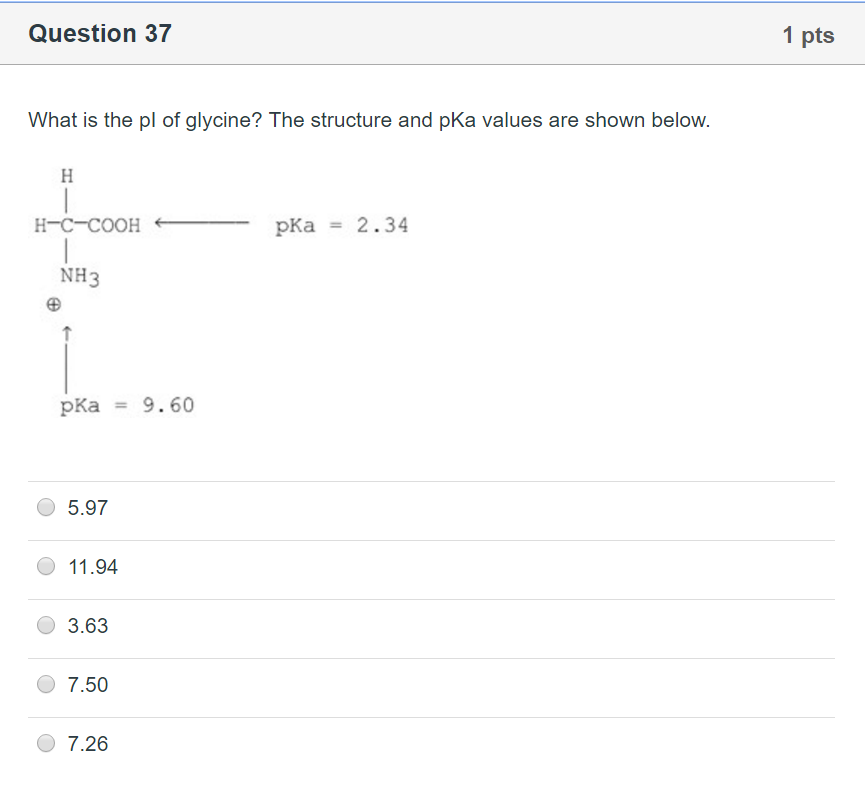Image resolution: width=865 pixels, height=800 pixels.
Task: Click the pKa 9.60 annotation
Action: [126, 405]
